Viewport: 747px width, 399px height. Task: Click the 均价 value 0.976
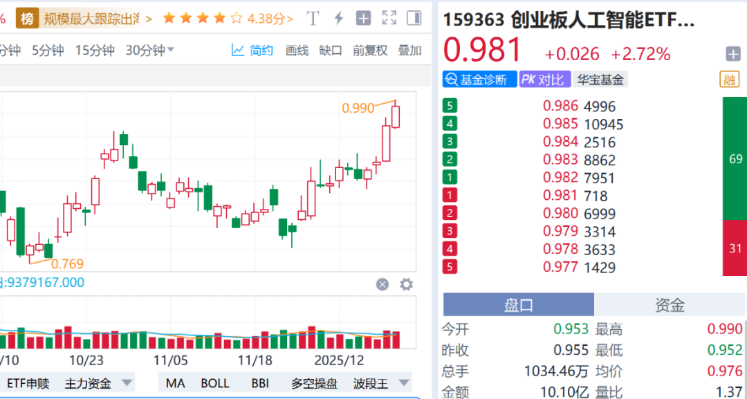[724, 371]
